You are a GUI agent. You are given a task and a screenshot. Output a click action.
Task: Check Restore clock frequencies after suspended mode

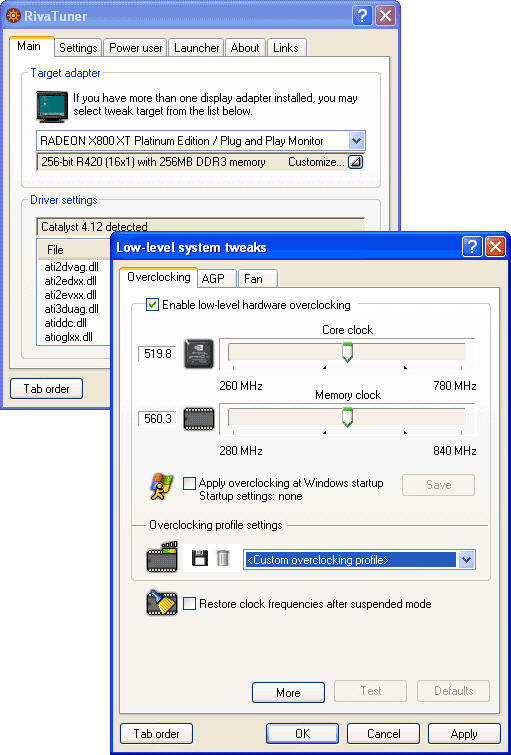pos(190,603)
